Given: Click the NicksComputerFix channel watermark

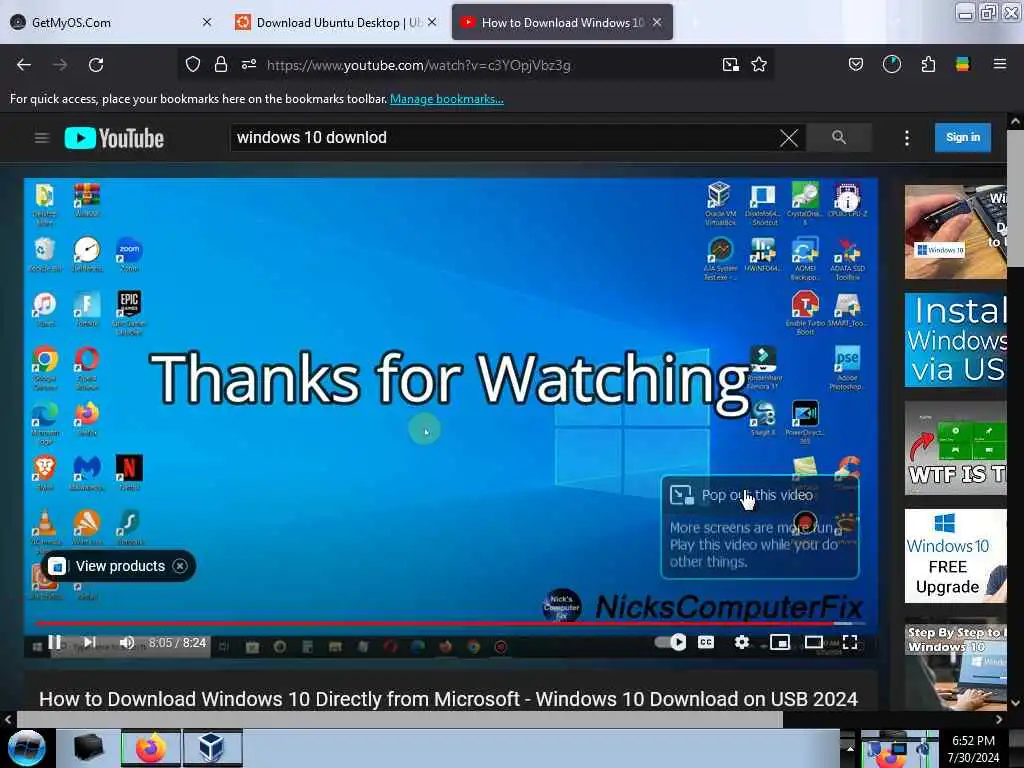Looking at the screenshot, I should 703,607.
